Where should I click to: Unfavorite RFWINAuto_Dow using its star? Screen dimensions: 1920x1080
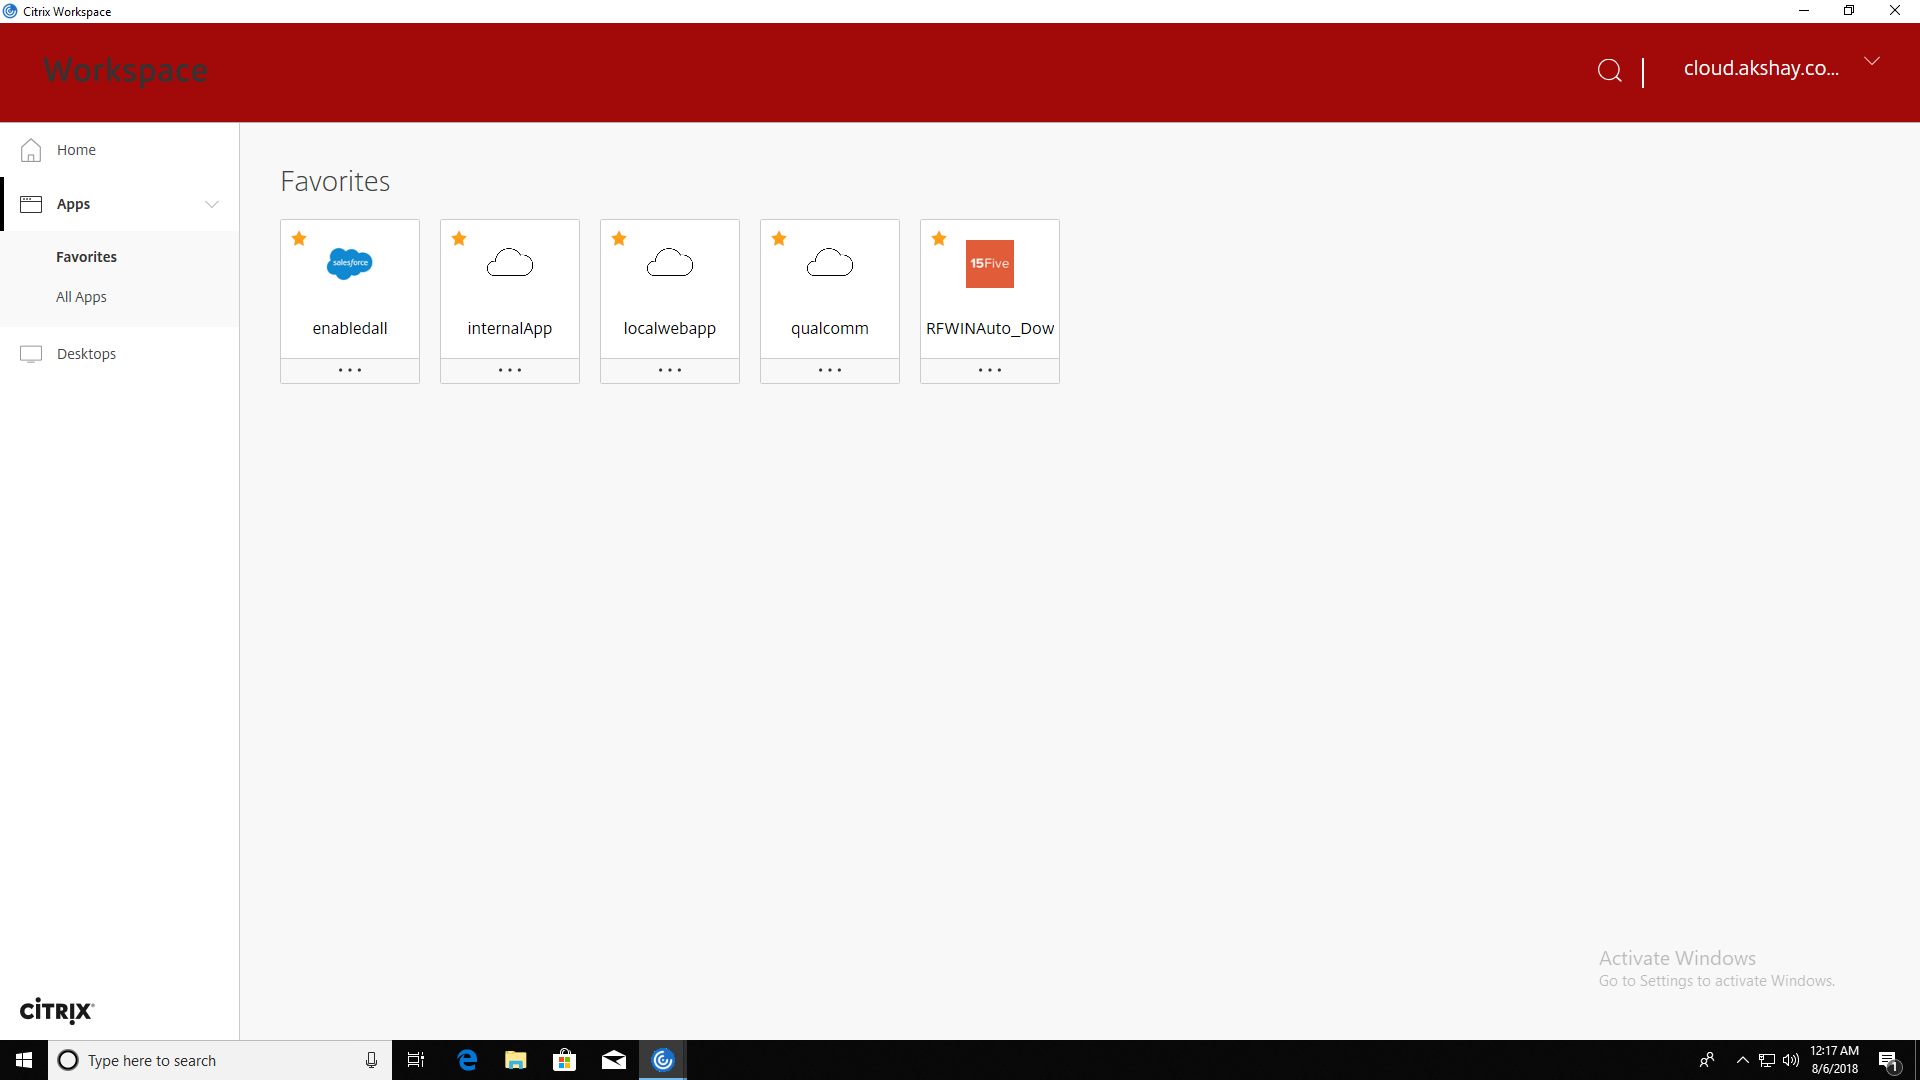point(939,238)
